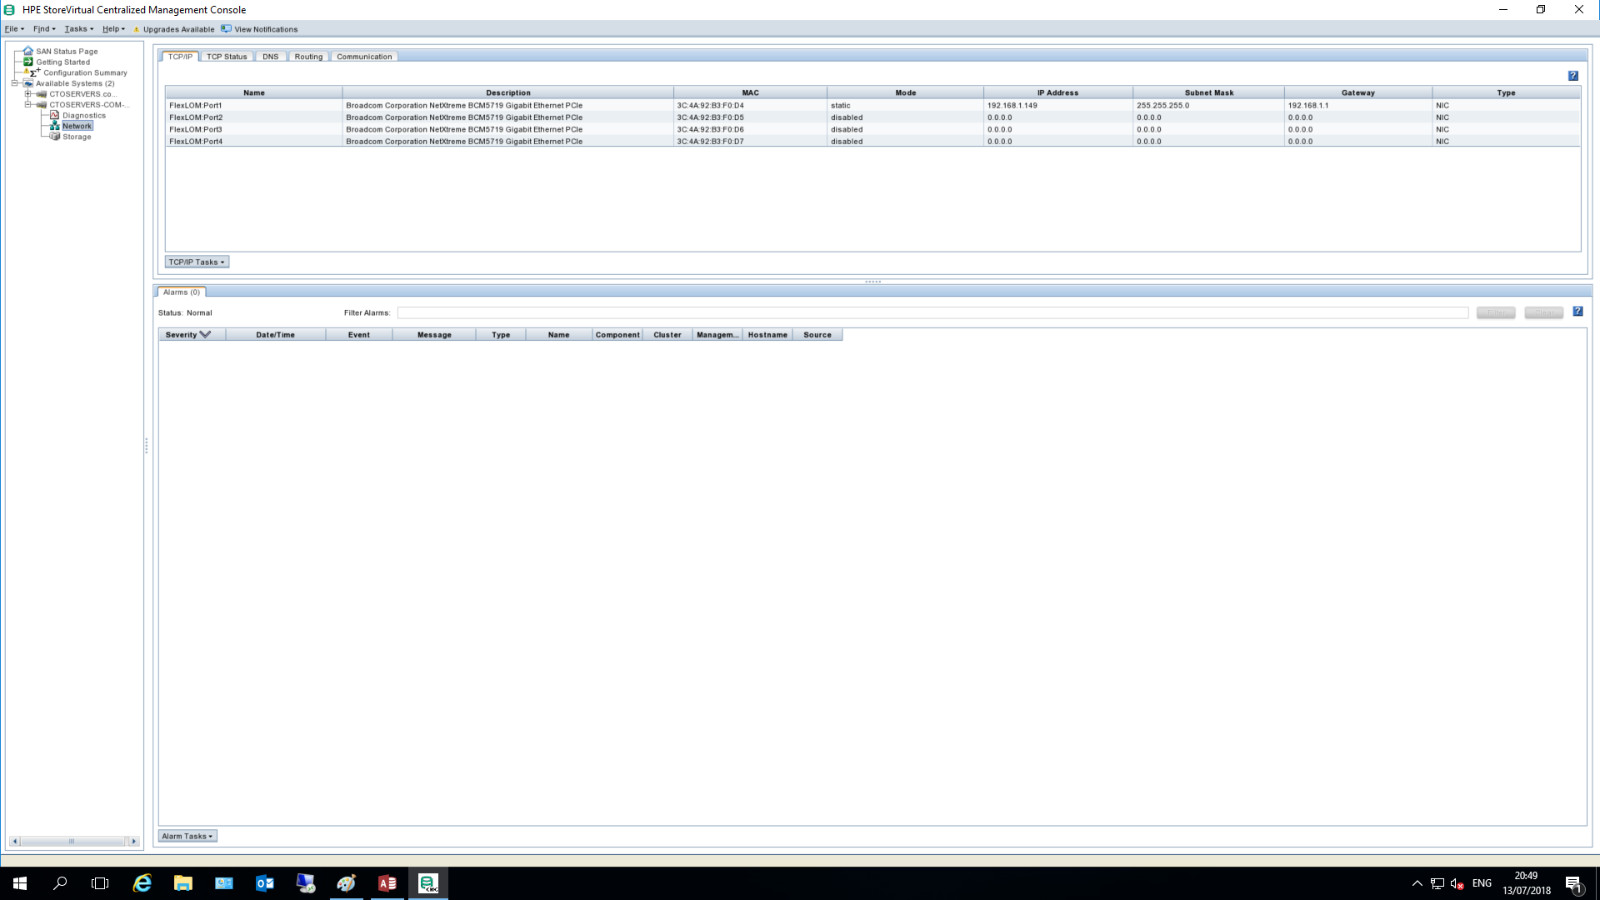Open the Diagnostics icon in the tree
1600x900 pixels.
[x=55, y=115]
